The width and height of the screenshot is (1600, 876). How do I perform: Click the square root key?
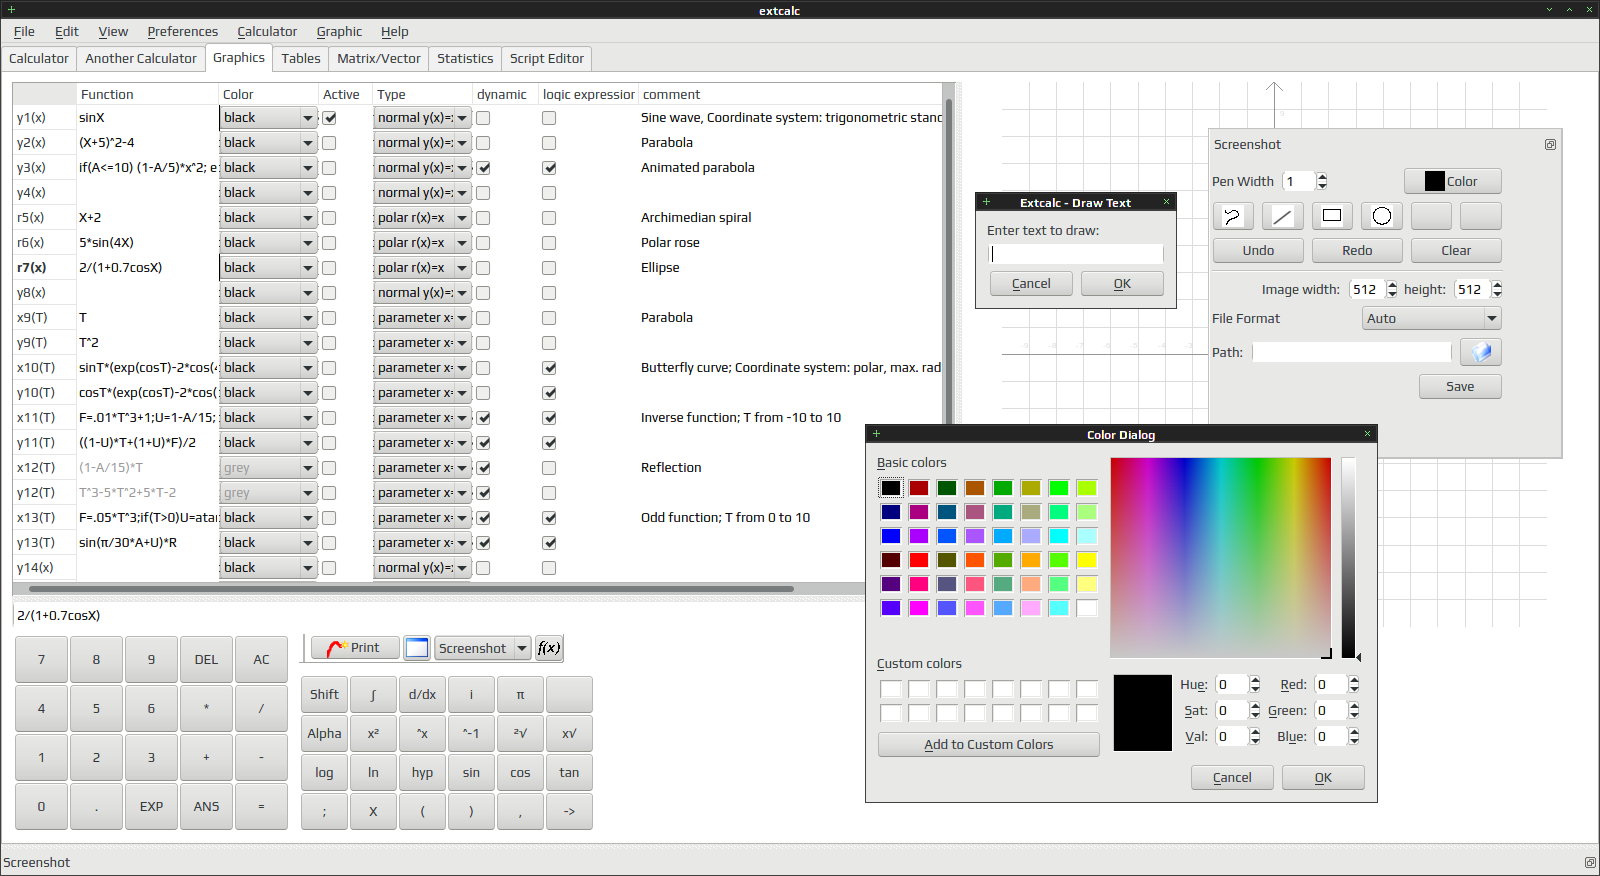(x=520, y=734)
